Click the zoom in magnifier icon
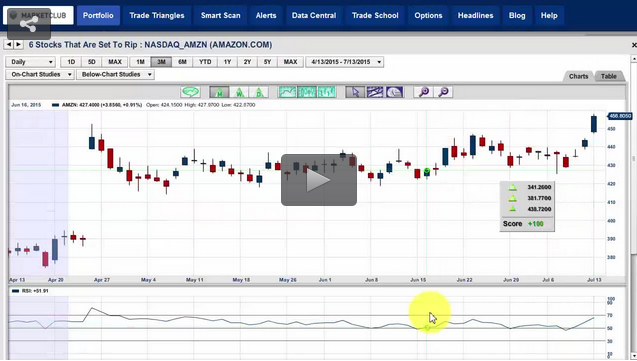Image resolution: width=637 pixels, height=361 pixels. (x=424, y=92)
